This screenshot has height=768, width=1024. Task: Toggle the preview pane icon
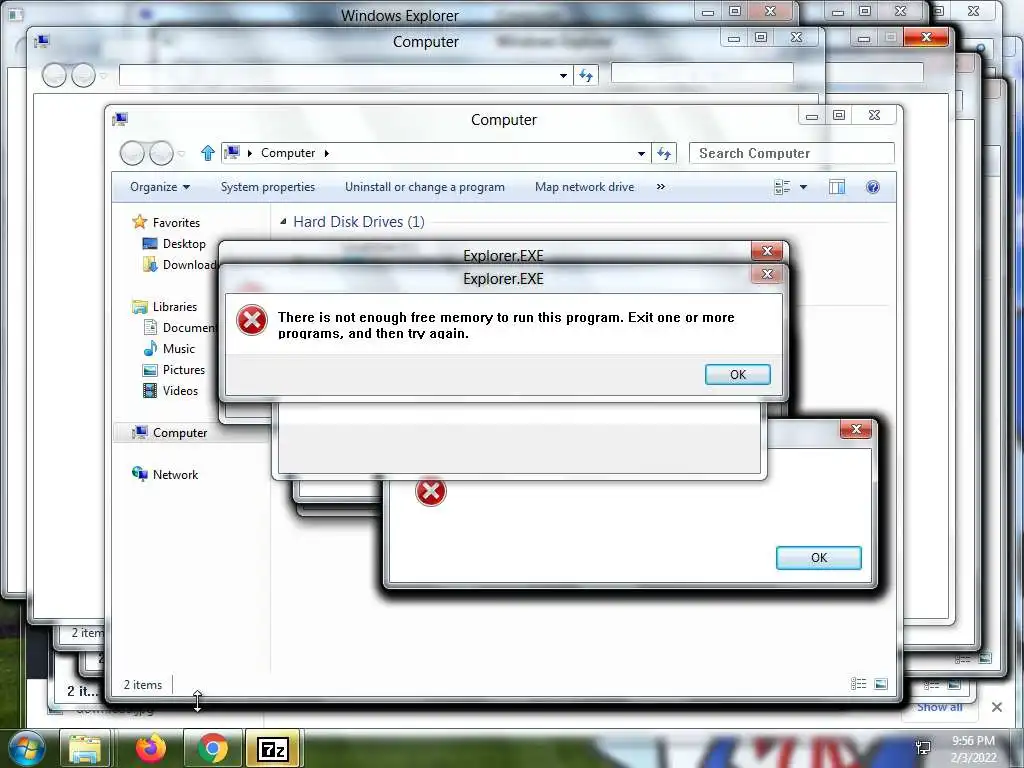click(837, 187)
